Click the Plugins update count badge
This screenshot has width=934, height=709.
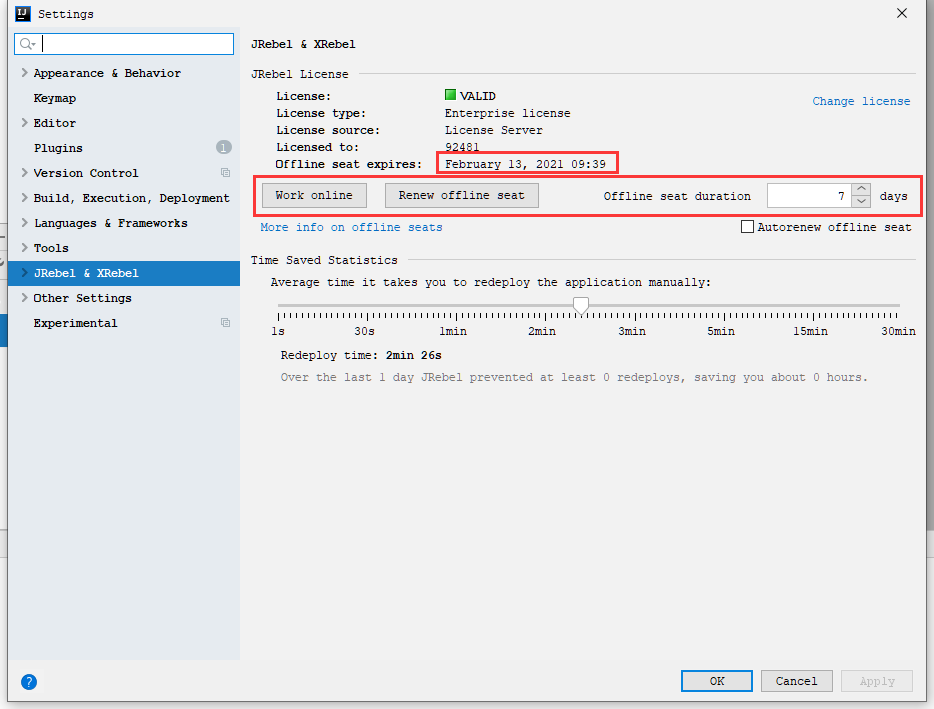(223, 147)
